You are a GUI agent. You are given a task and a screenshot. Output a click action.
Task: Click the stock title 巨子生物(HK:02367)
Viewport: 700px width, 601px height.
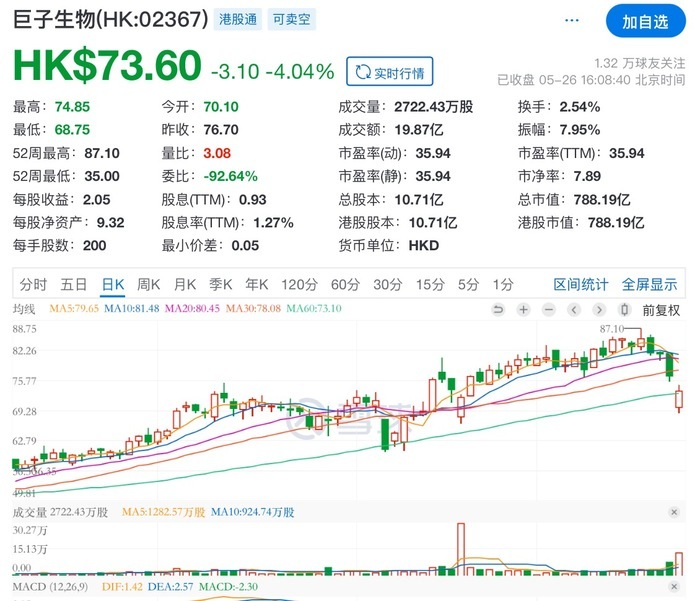click(x=111, y=20)
